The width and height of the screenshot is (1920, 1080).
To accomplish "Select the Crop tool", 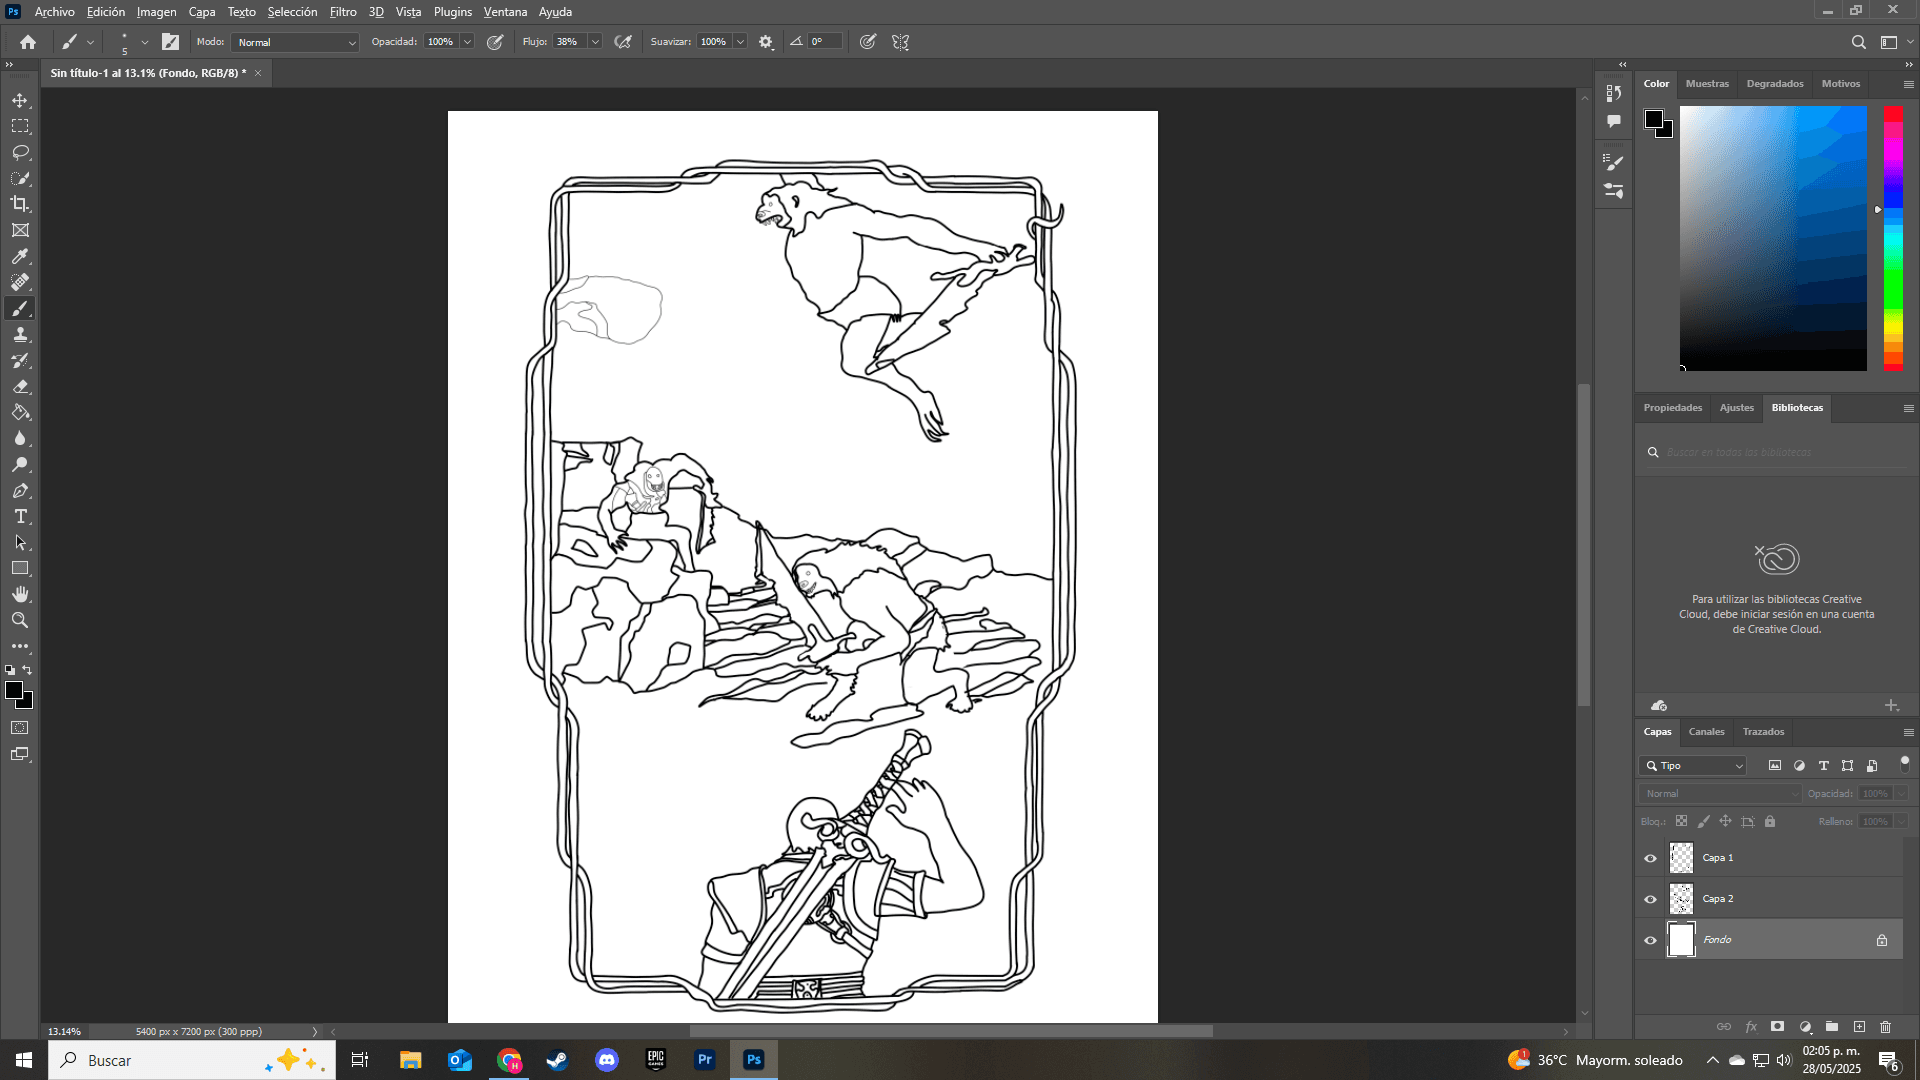I will 20,204.
